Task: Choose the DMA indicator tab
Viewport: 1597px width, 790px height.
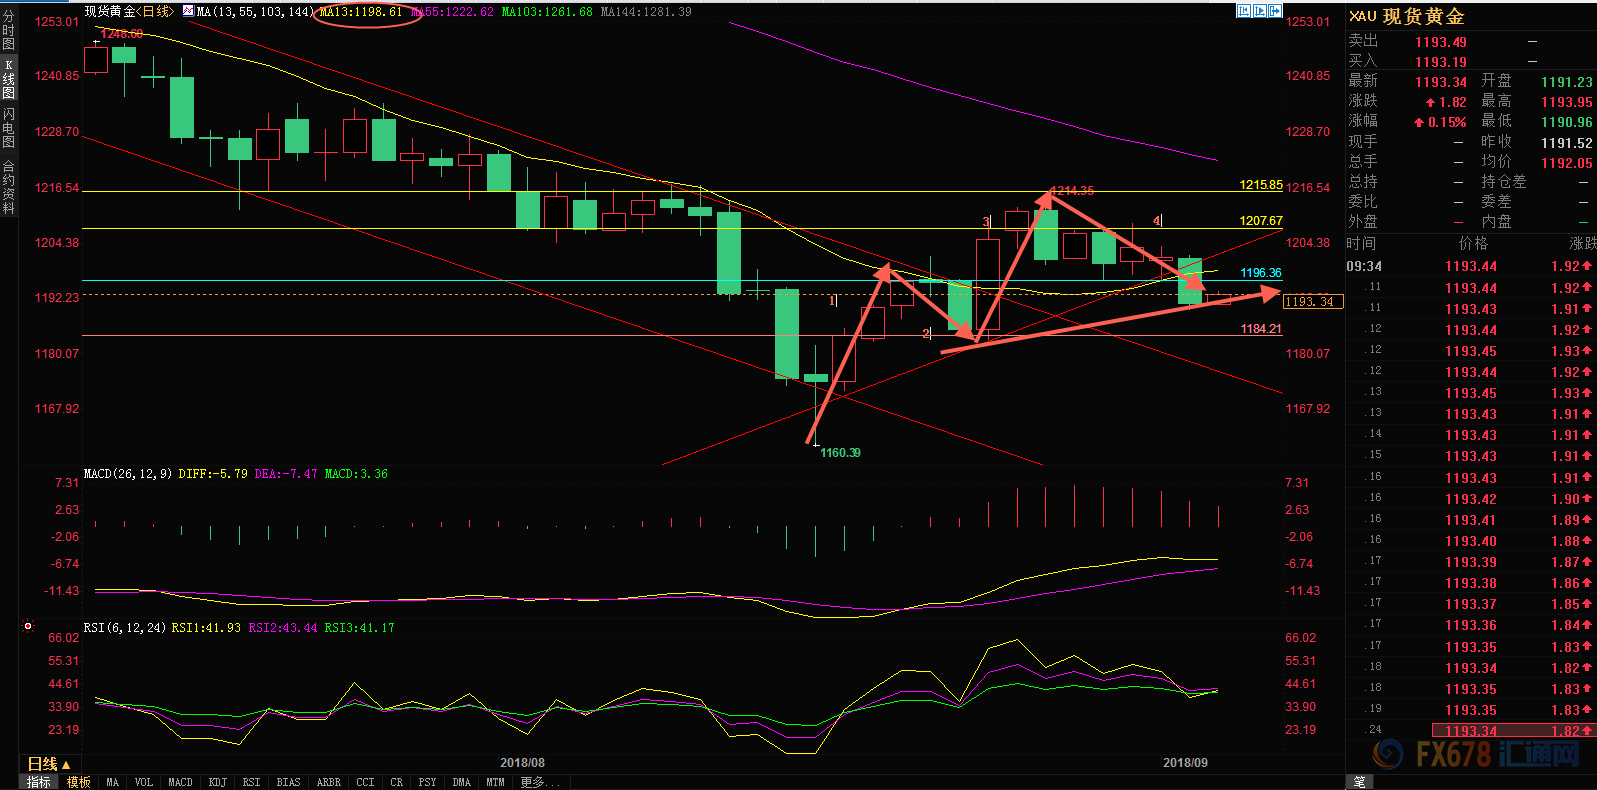Action: pyautogui.click(x=461, y=782)
